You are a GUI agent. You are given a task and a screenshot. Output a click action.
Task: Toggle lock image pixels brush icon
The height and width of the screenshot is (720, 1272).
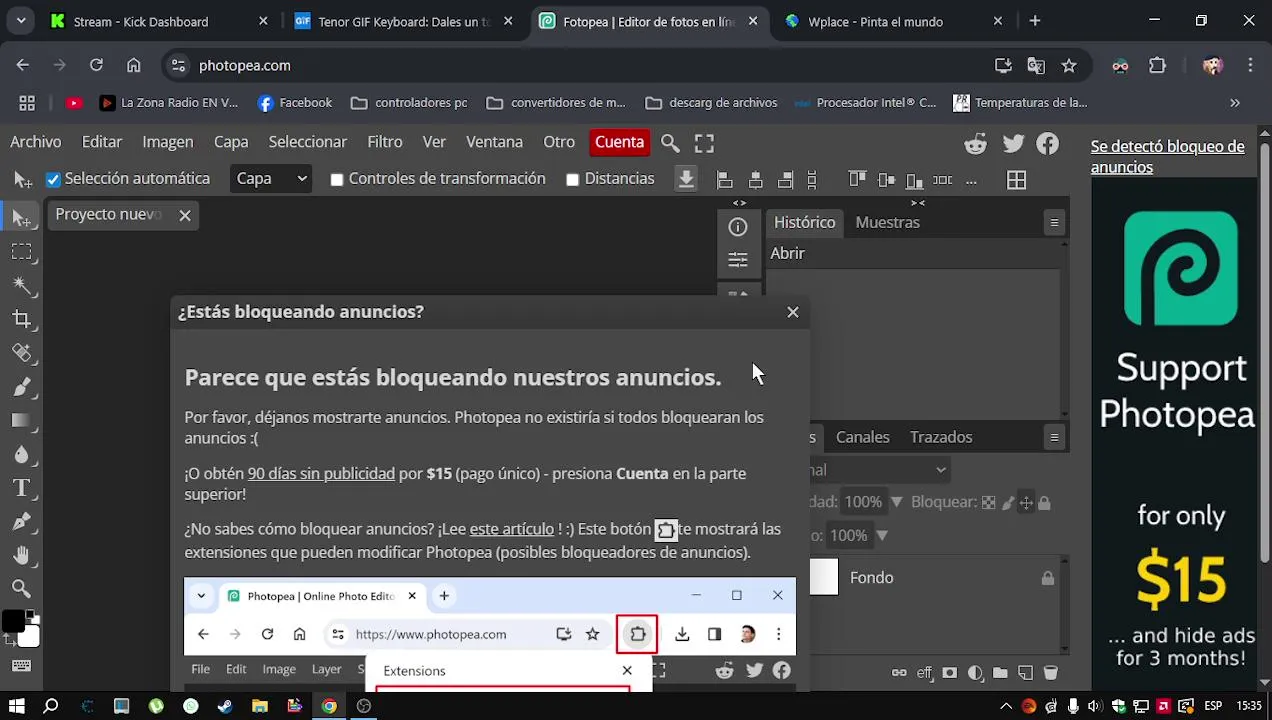tap(1008, 503)
